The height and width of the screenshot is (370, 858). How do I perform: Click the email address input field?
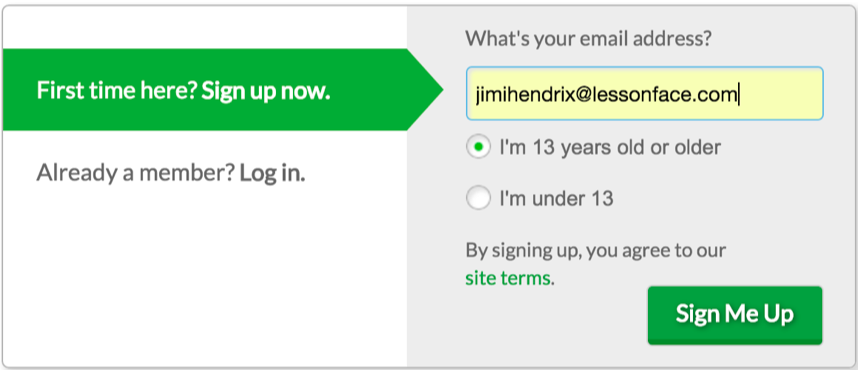coord(645,94)
